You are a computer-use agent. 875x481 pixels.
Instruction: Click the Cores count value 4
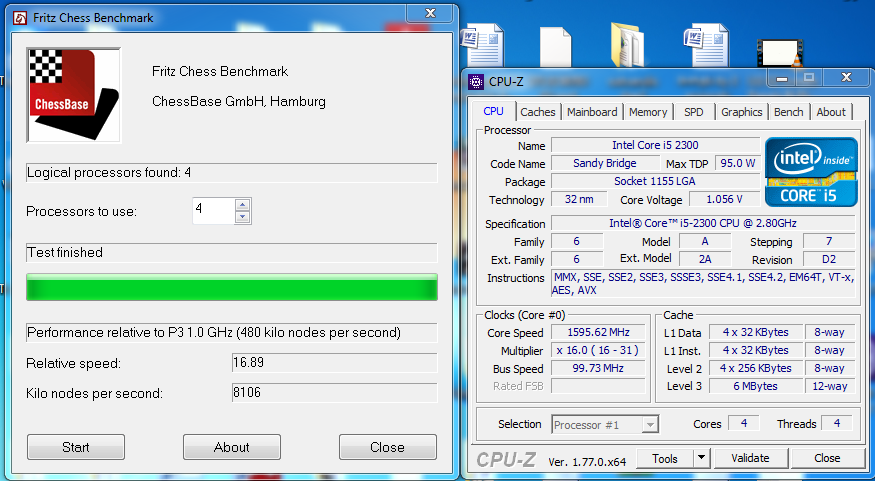(744, 424)
